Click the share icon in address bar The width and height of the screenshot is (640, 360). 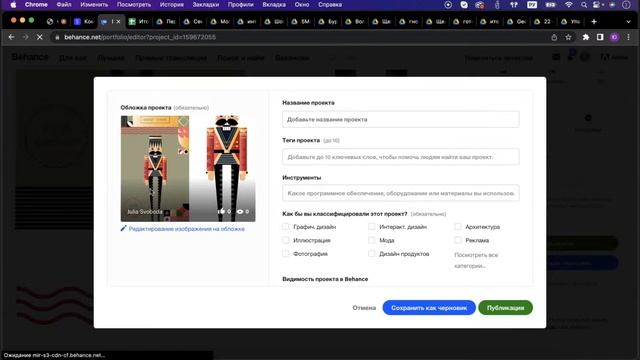click(x=554, y=37)
